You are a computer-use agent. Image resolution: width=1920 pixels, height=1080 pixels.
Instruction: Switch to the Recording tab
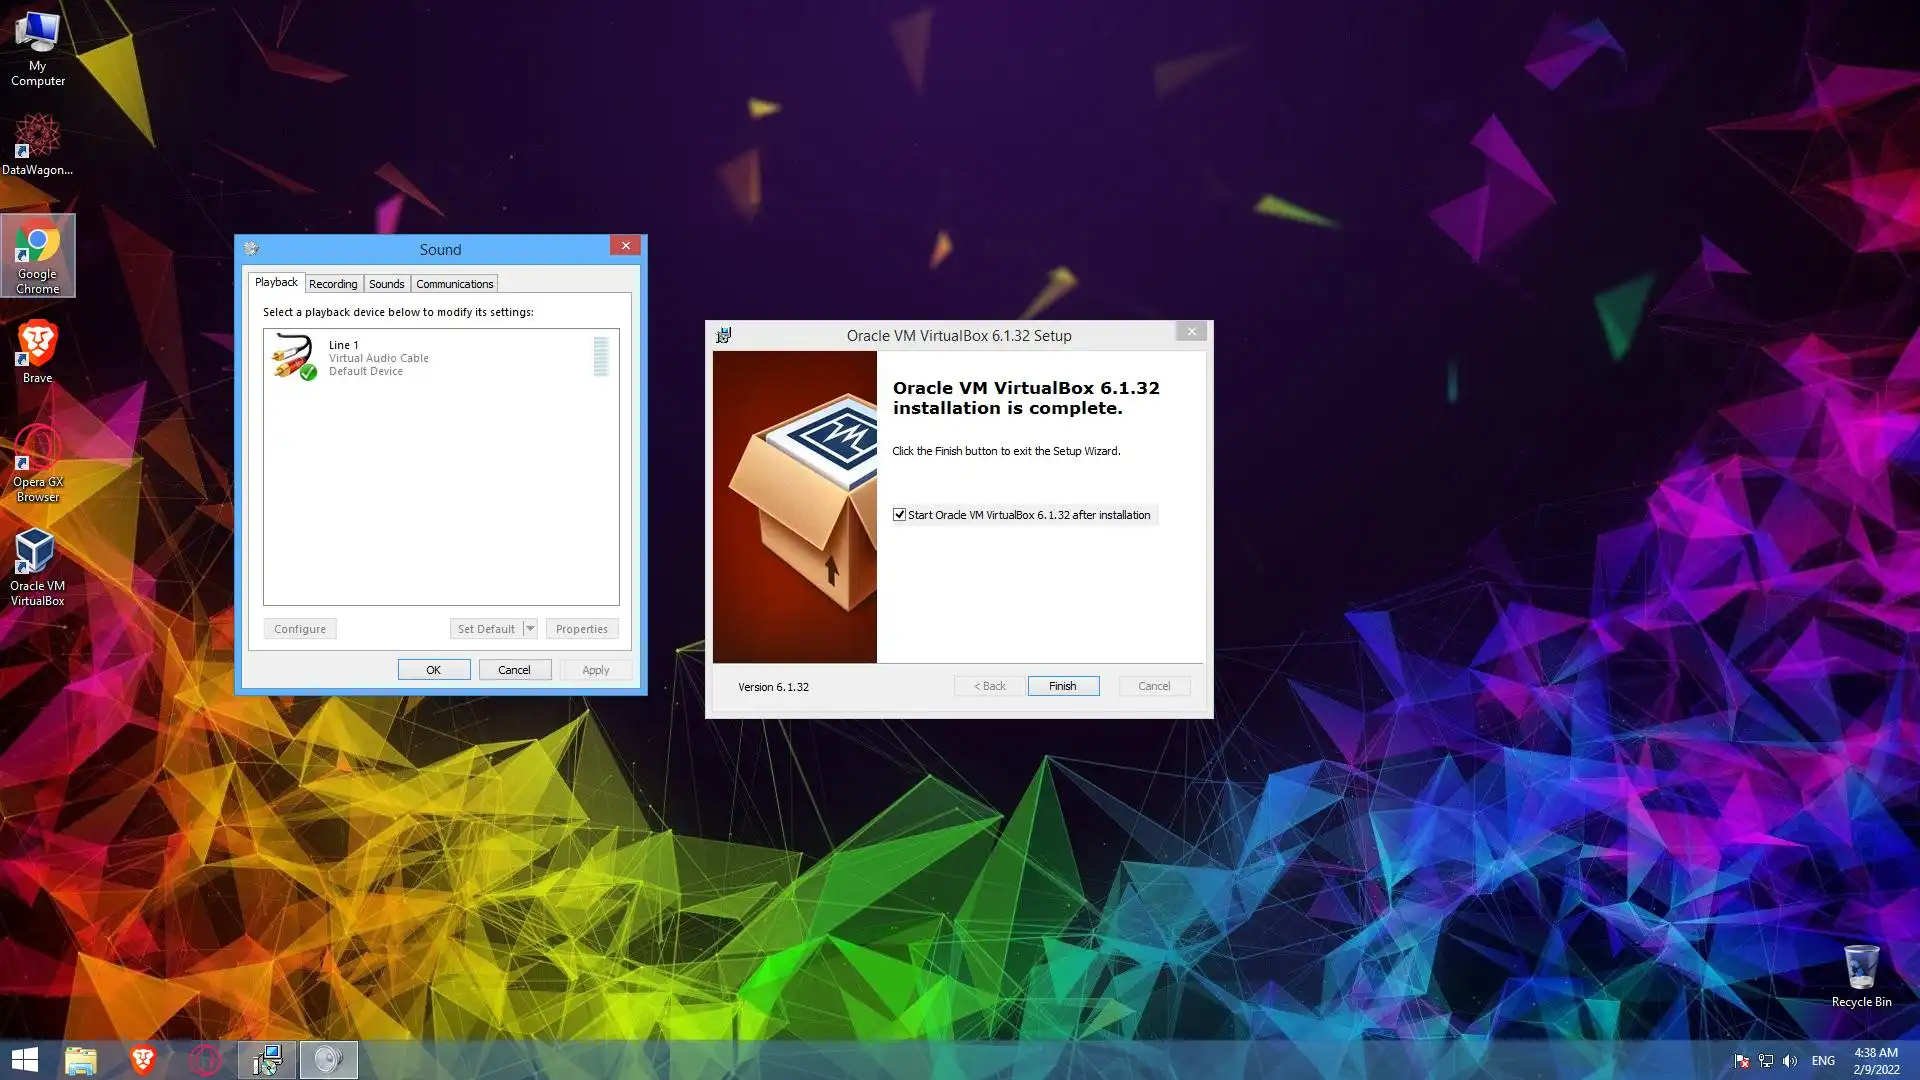pos(333,284)
